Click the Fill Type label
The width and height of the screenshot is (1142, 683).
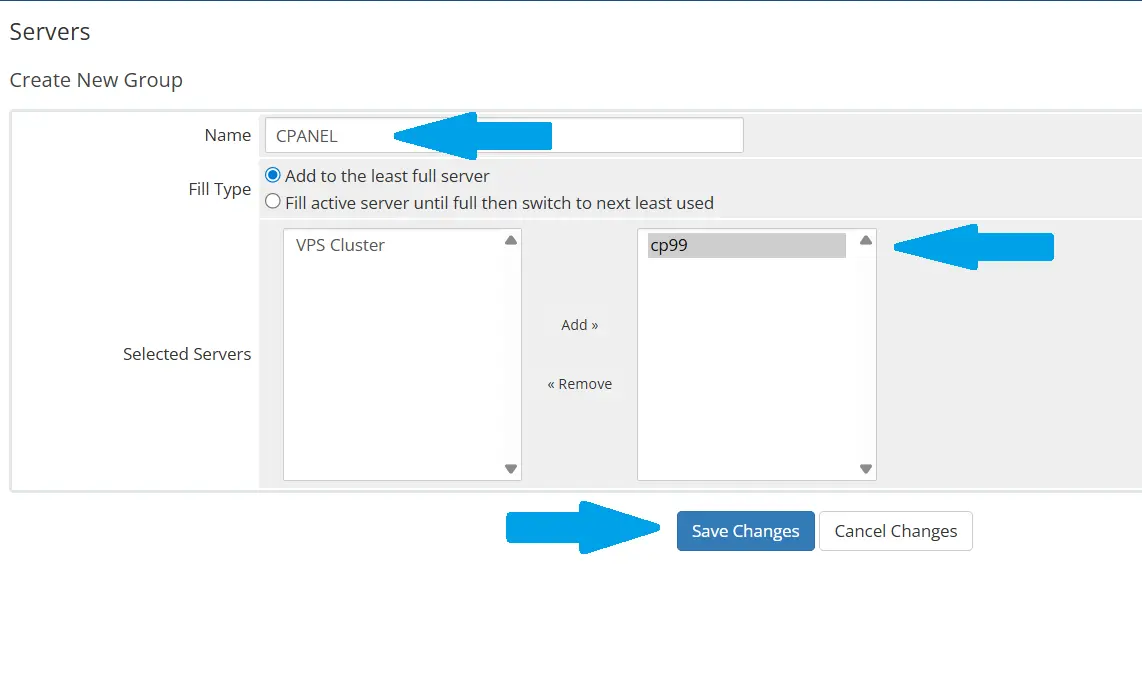[x=219, y=189]
